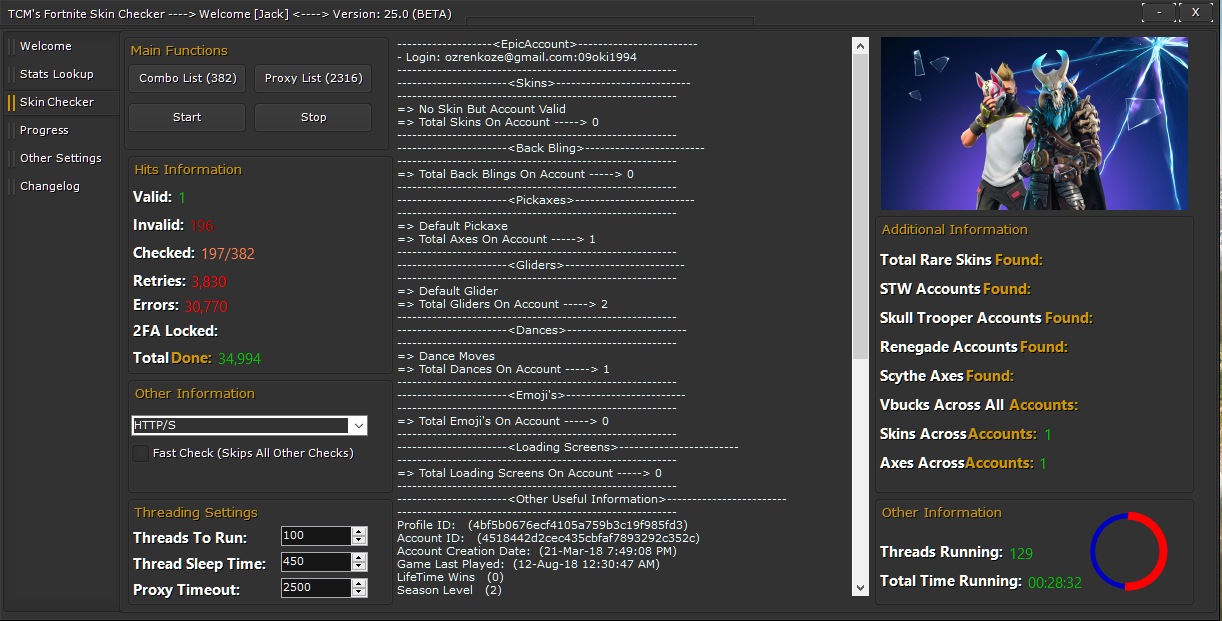Minimize the Skin Checker window
Image resolution: width=1222 pixels, height=621 pixels.
coord(1159,12)
